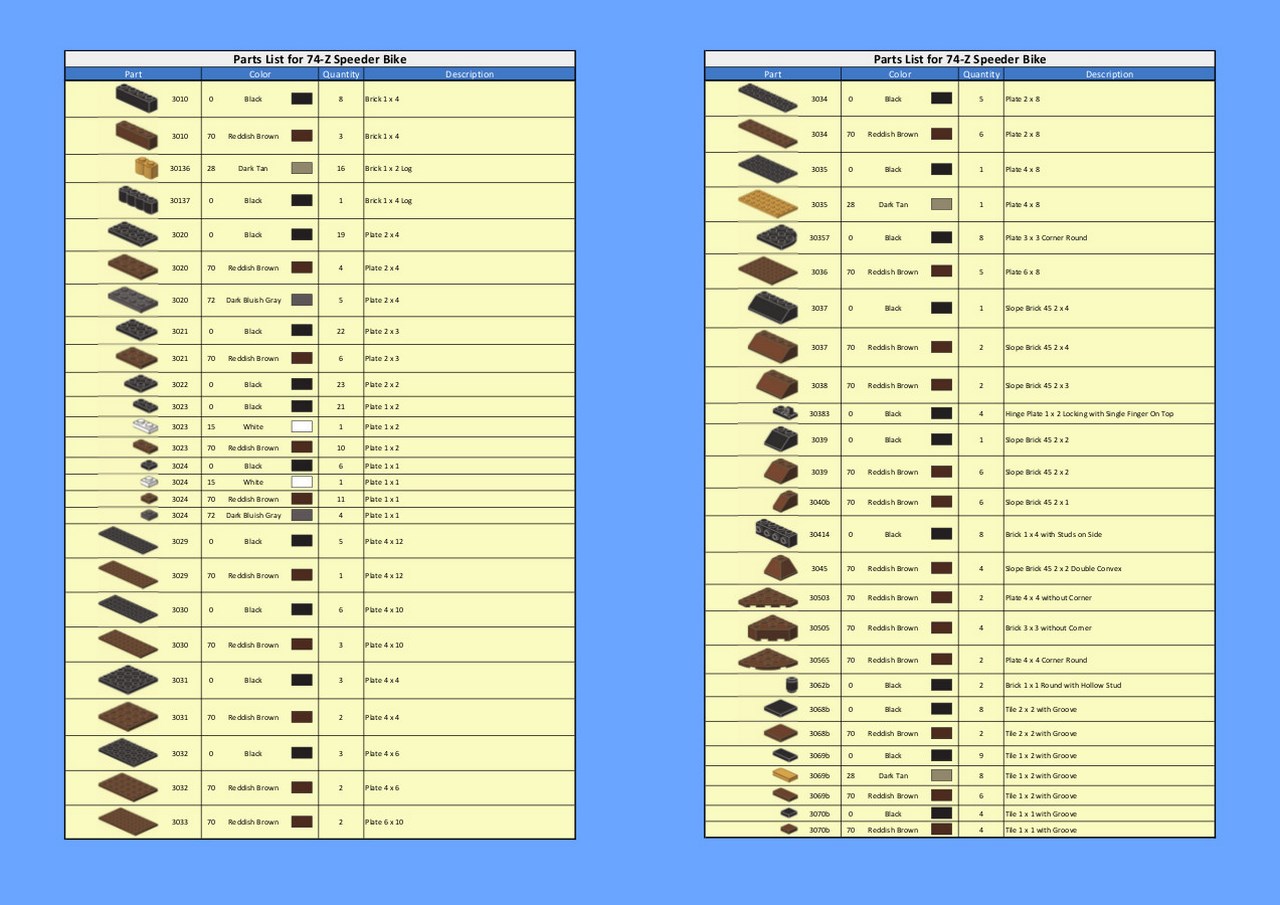This screenshot has height=905, width=1280.
Task: Click the dark tan 3069b tile image
Action: [x=785, y=775]
